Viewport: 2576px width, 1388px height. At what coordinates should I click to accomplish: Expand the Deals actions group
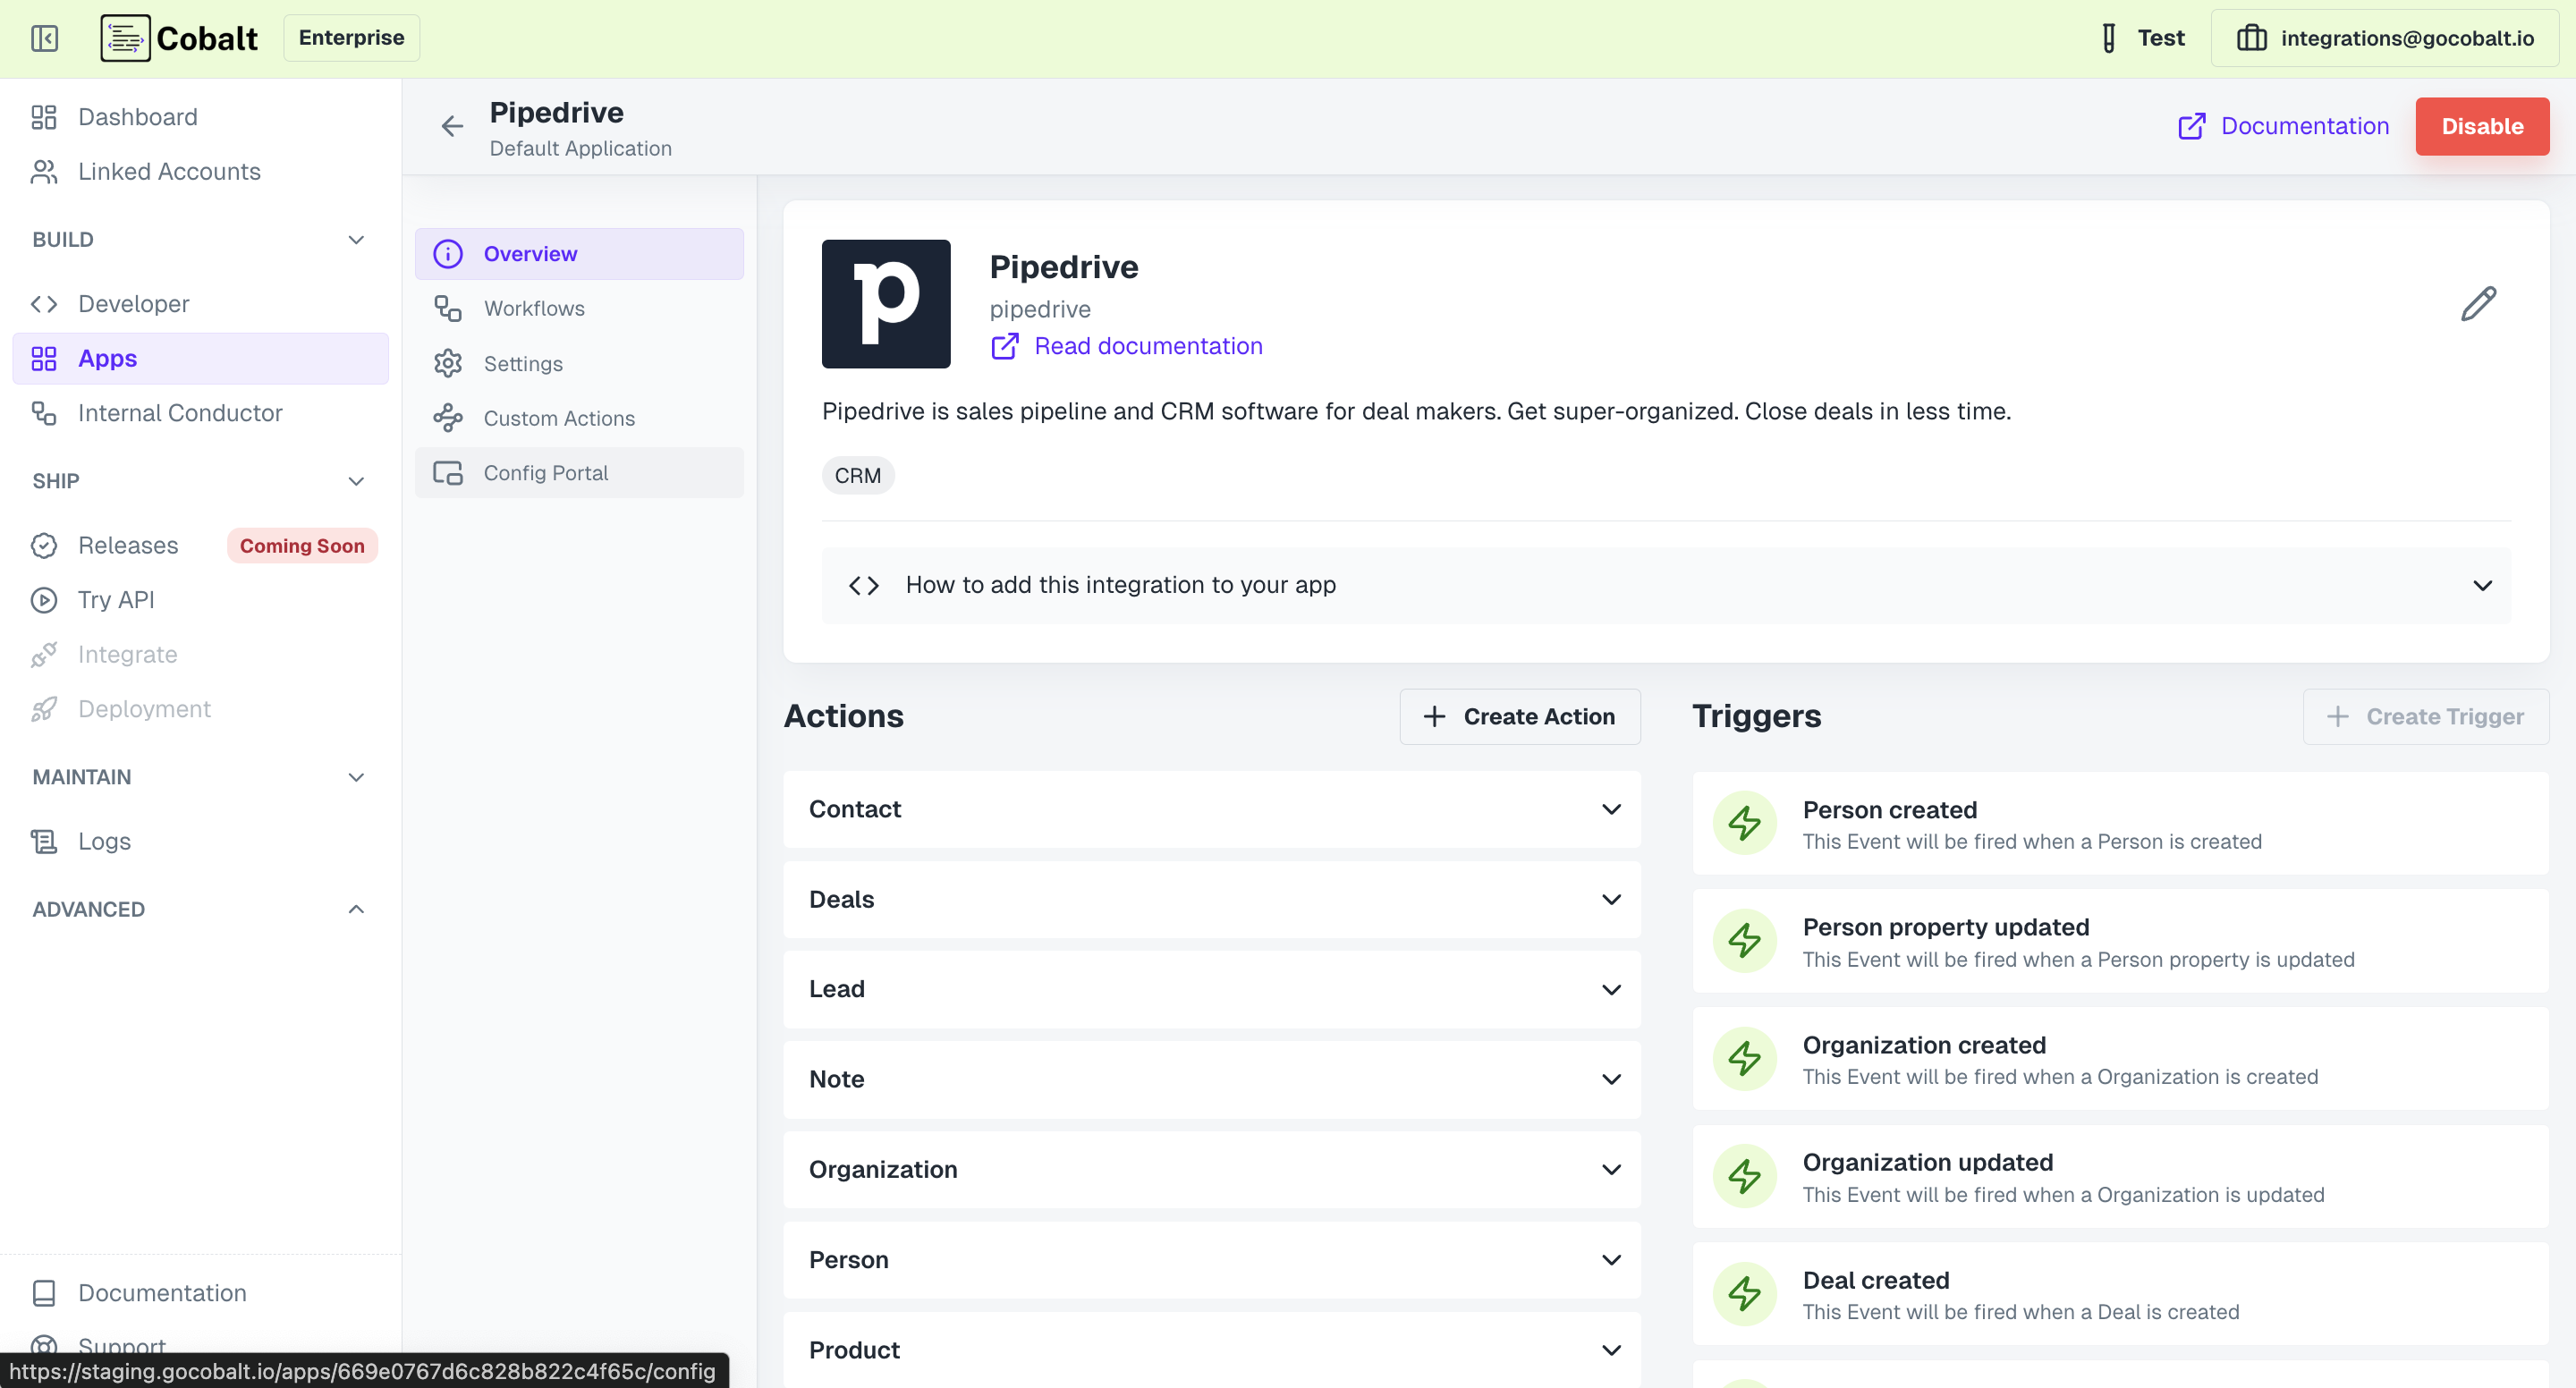1211,899
